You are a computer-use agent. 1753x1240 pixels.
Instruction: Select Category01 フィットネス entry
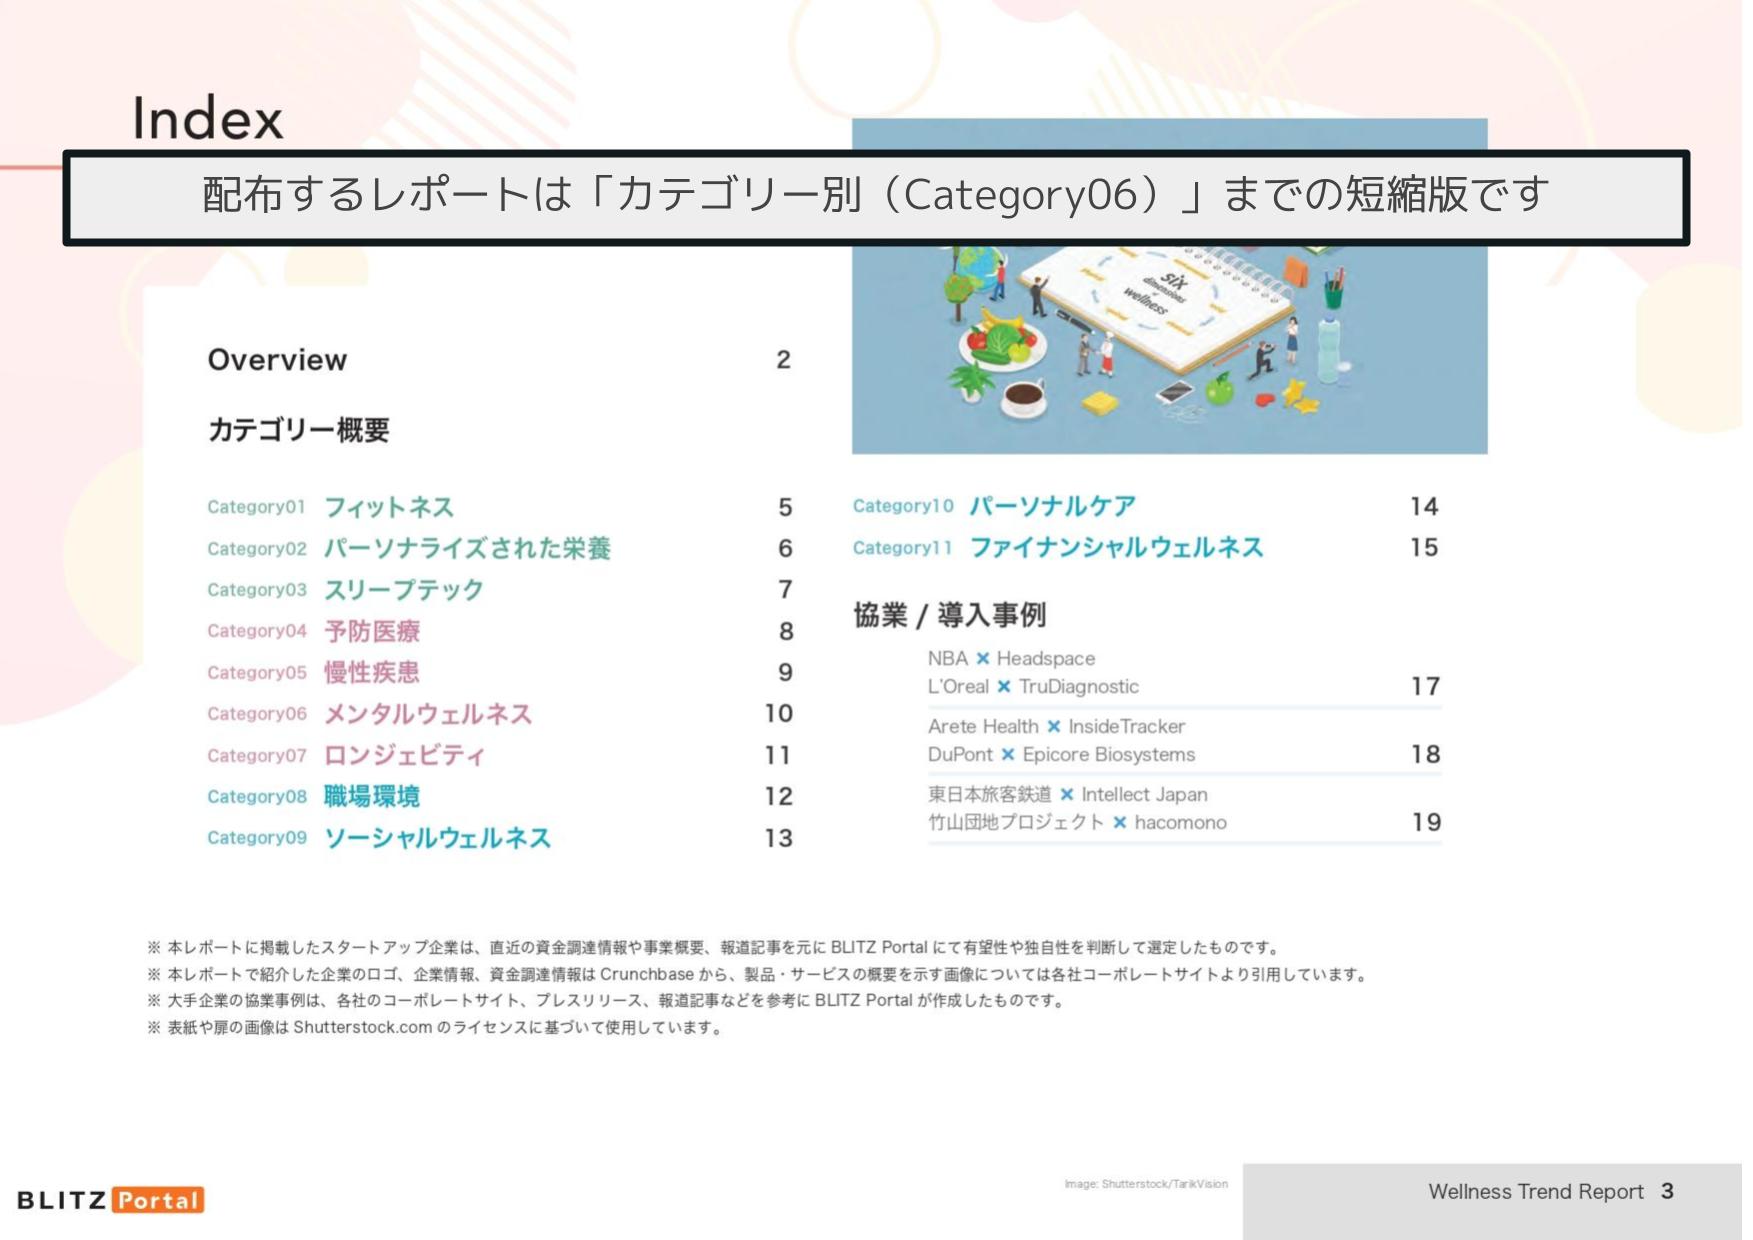(388, 507)
